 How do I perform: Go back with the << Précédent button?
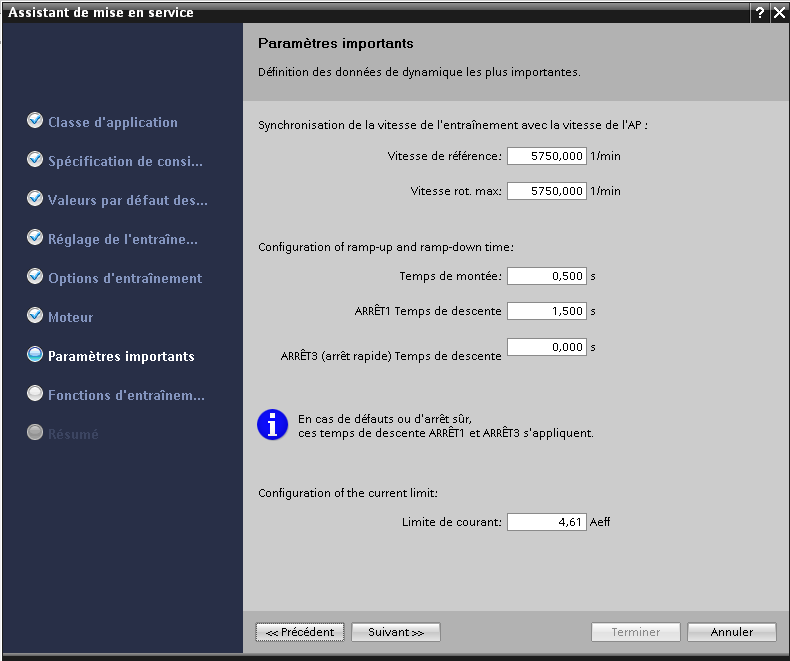point(300,632)
